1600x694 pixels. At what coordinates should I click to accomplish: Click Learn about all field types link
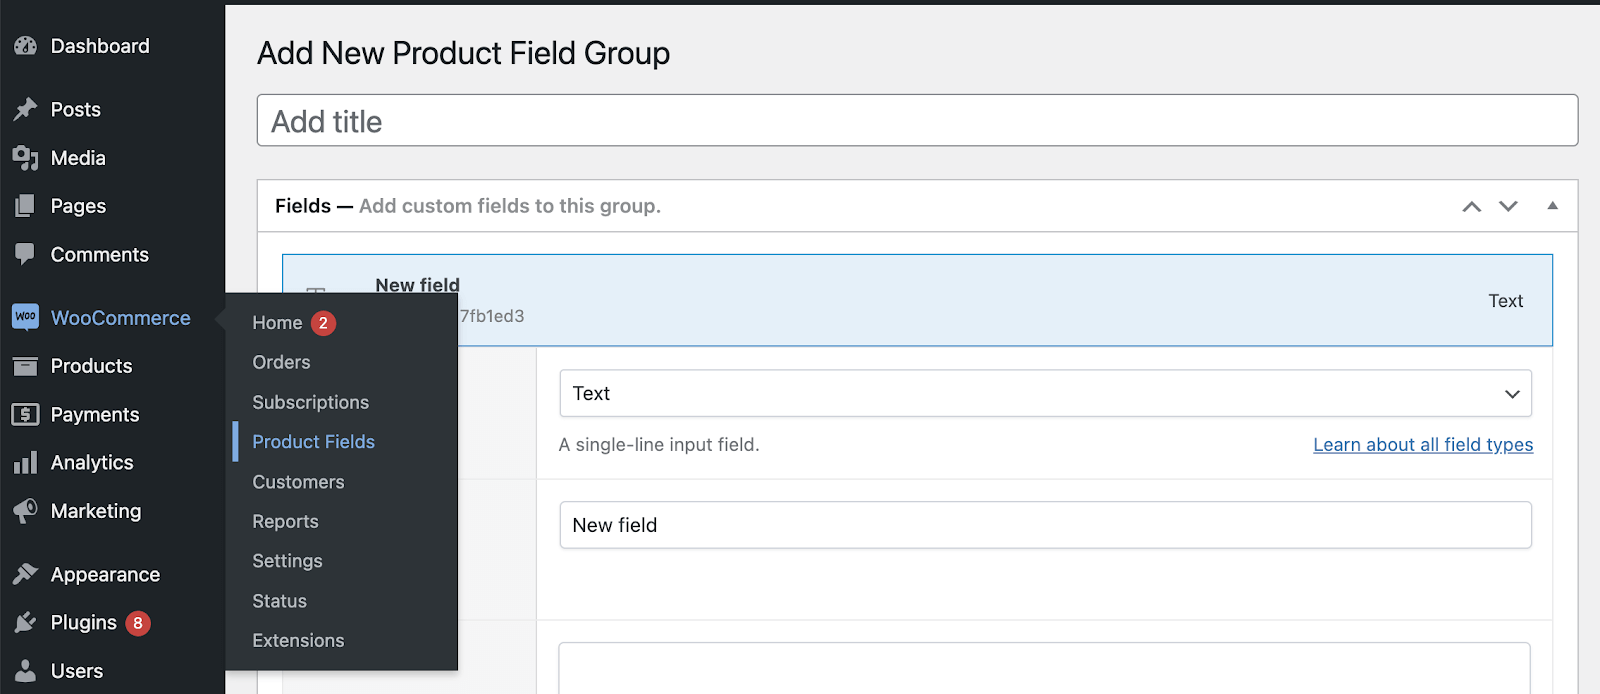pos(1422,445)
